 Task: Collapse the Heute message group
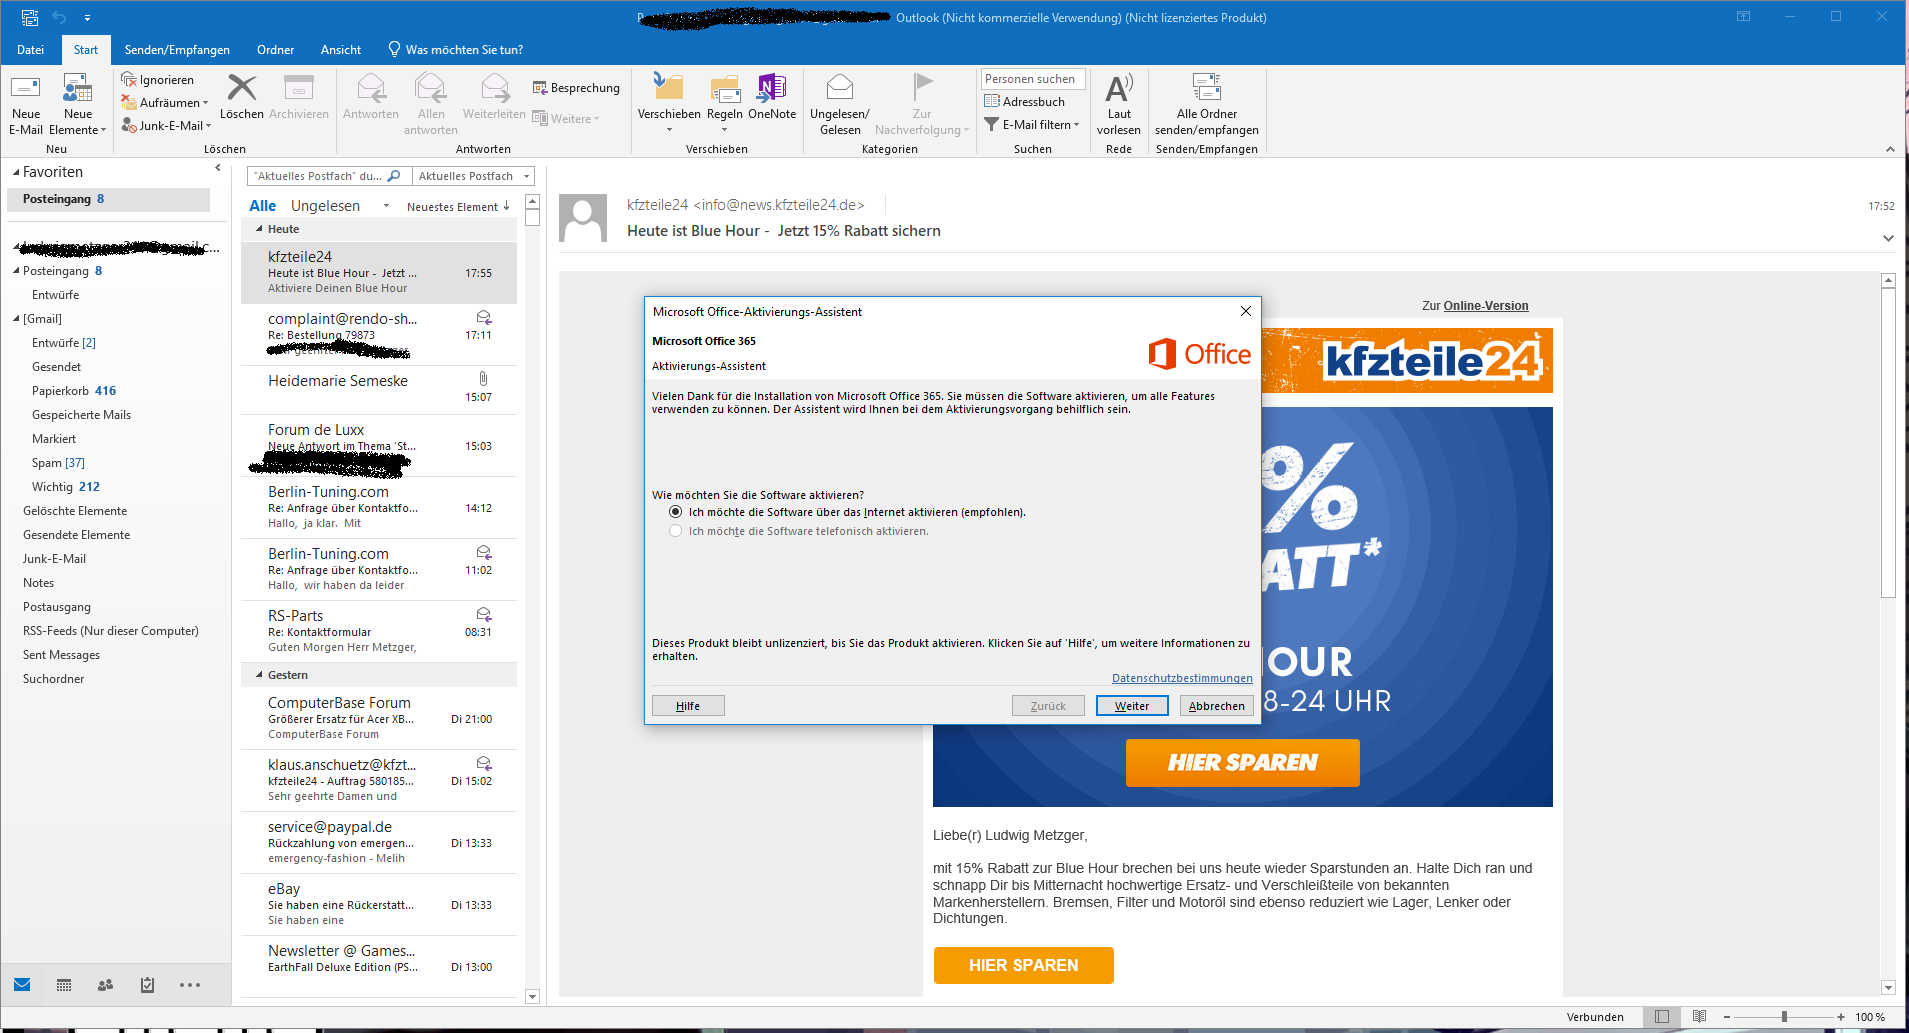pos(259,229)
